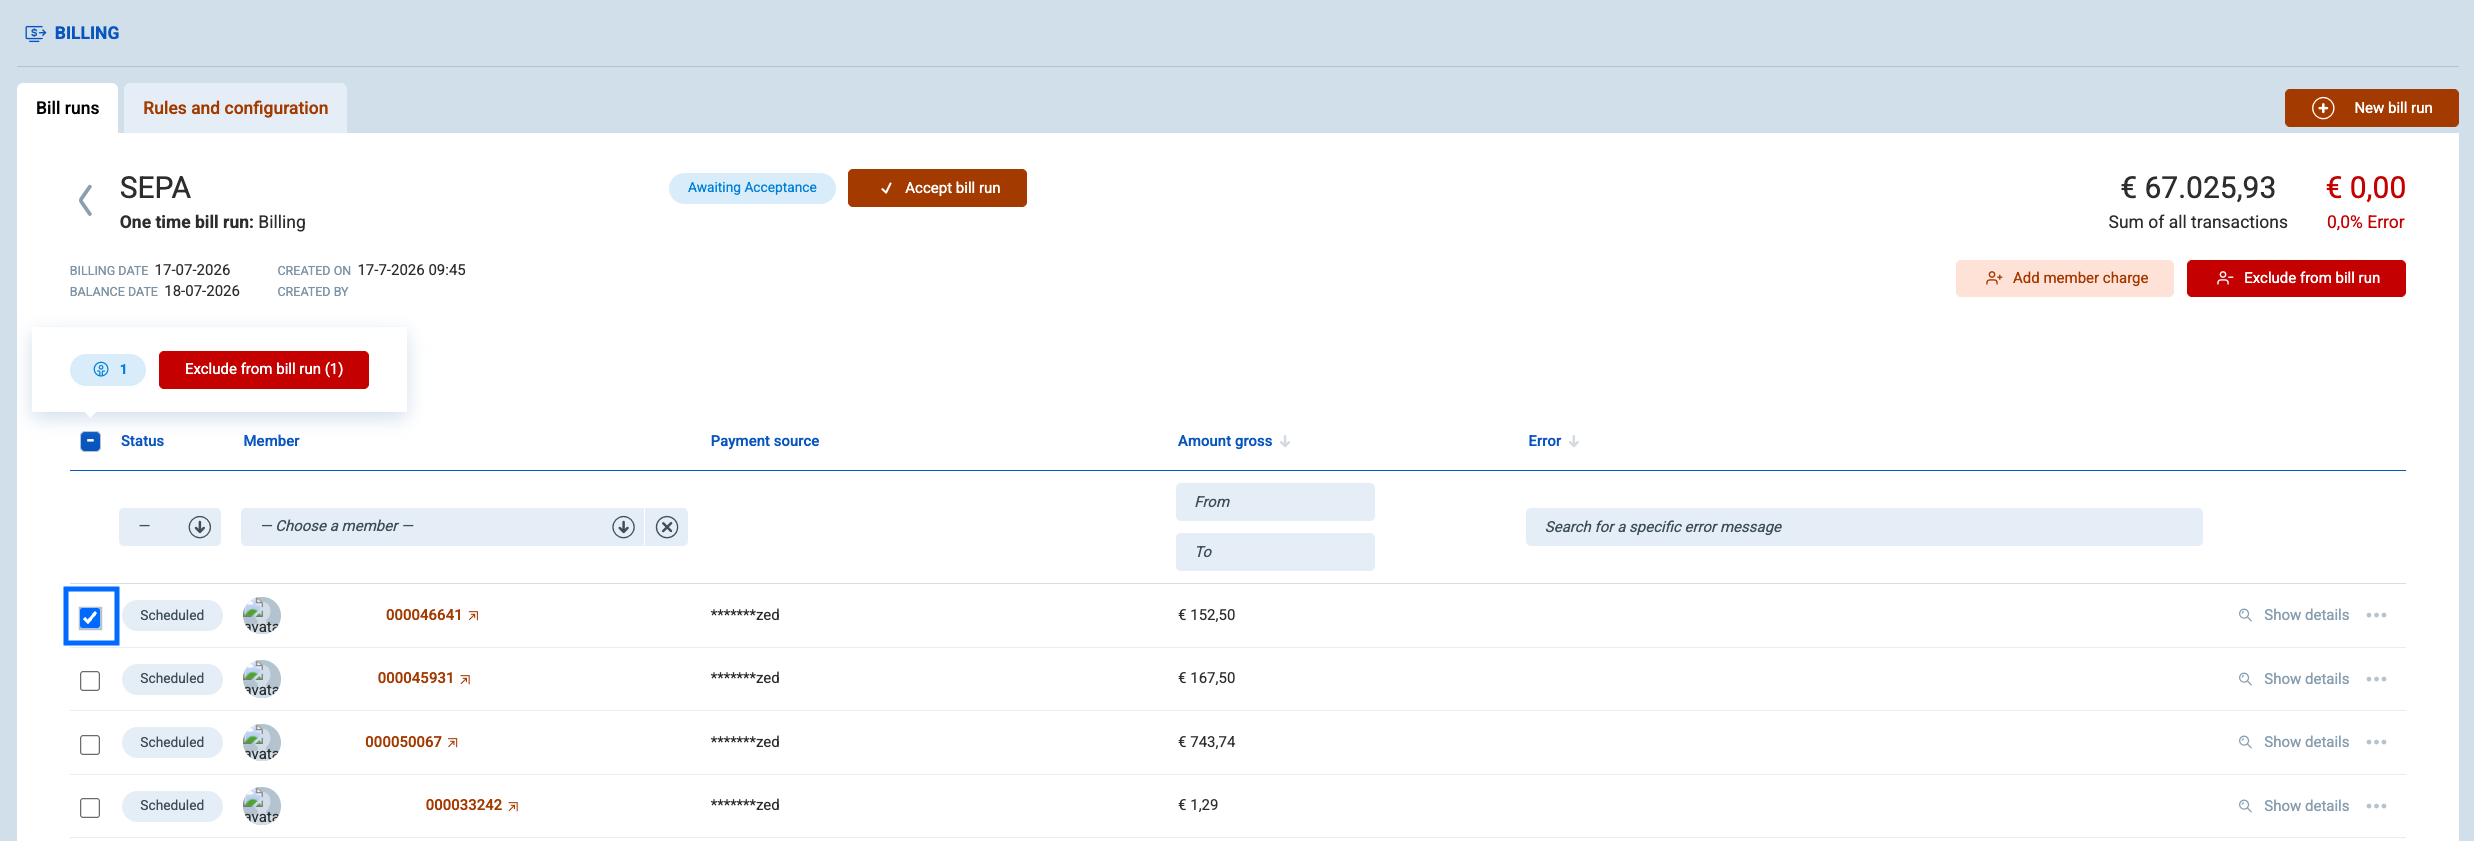
Task: Click the Member column header
Action: (271, 441)
